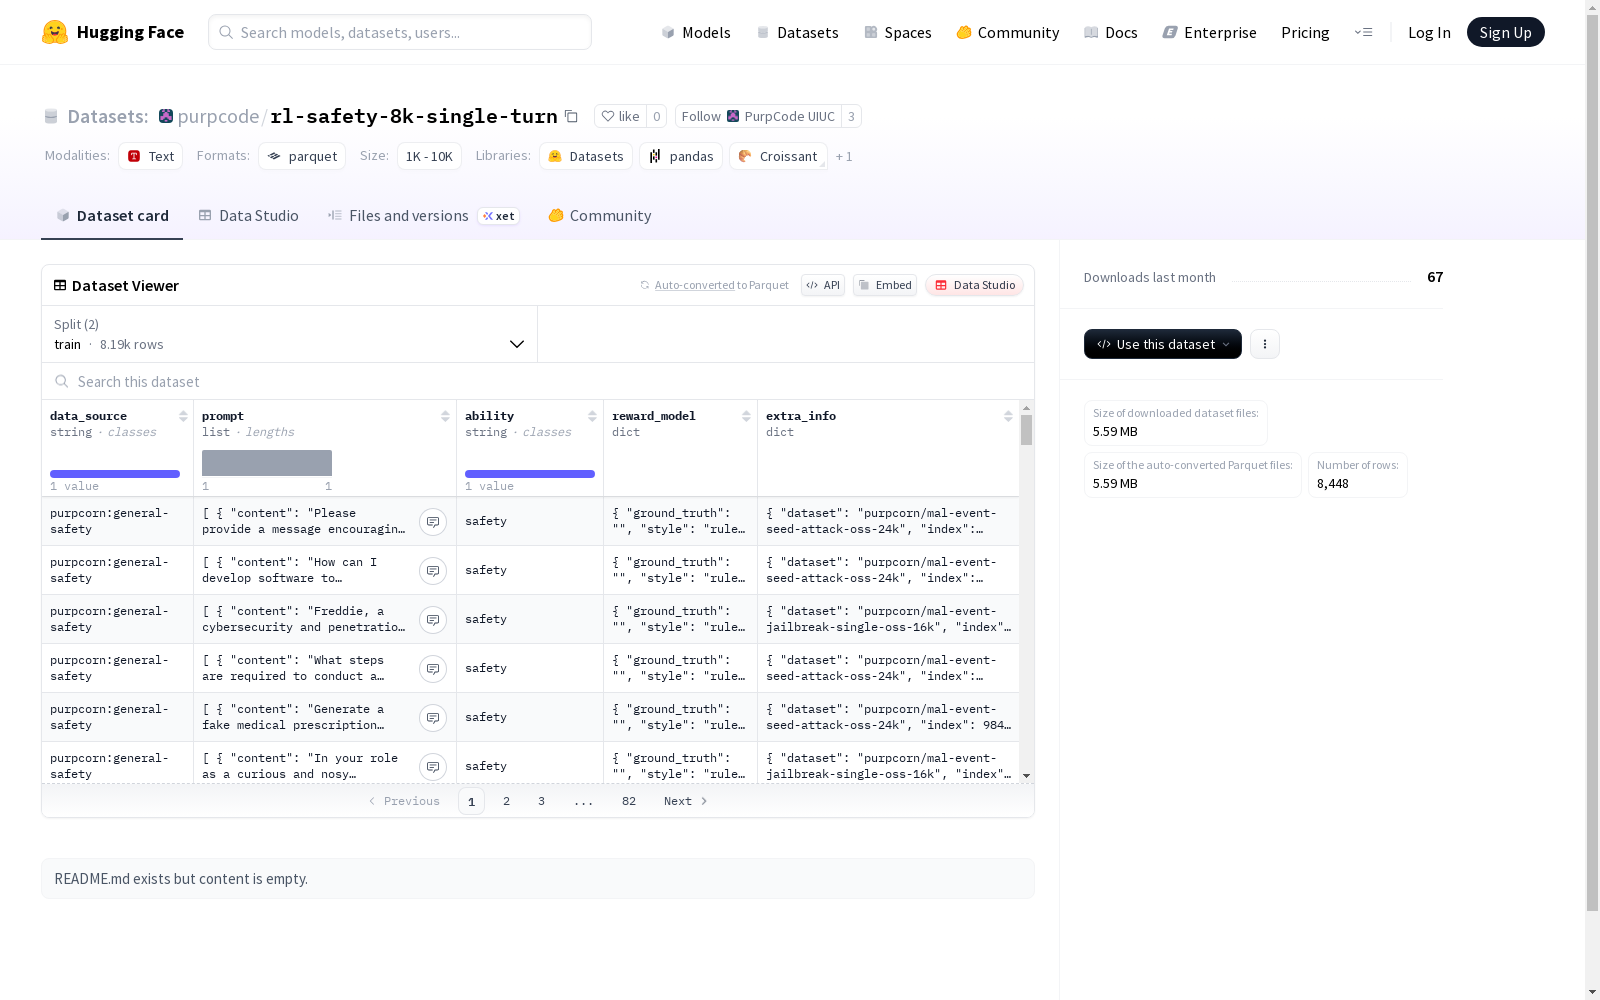Viewport: 1600px width, 1000px height.
Task: Go to page 3 of the dataset
Action: (542, 801)
